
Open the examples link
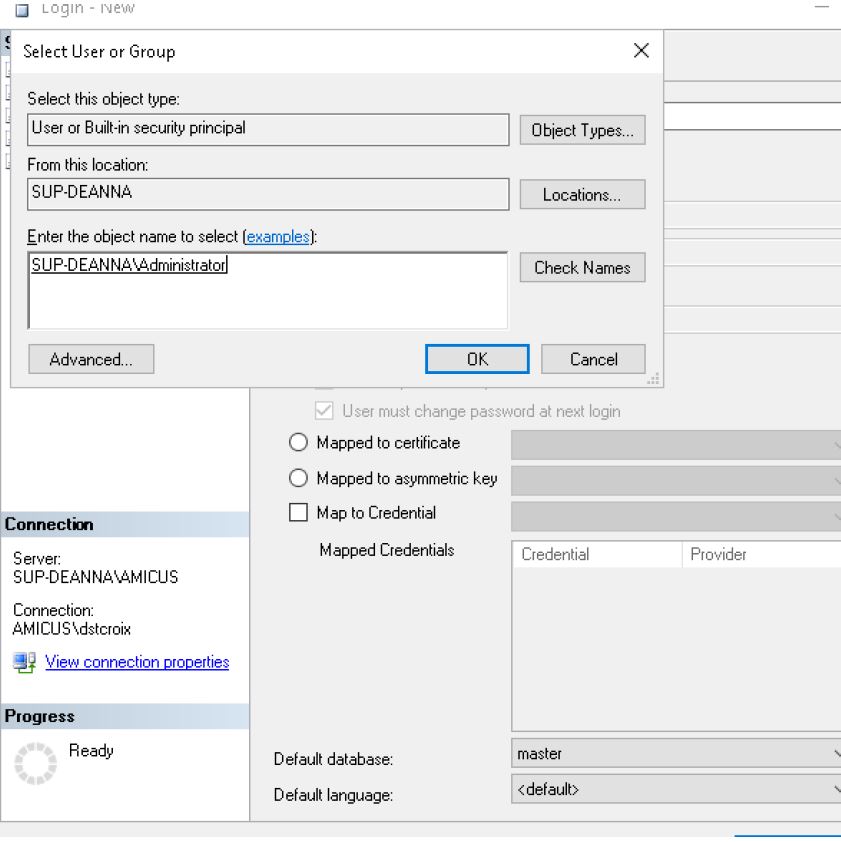point(279,237)
